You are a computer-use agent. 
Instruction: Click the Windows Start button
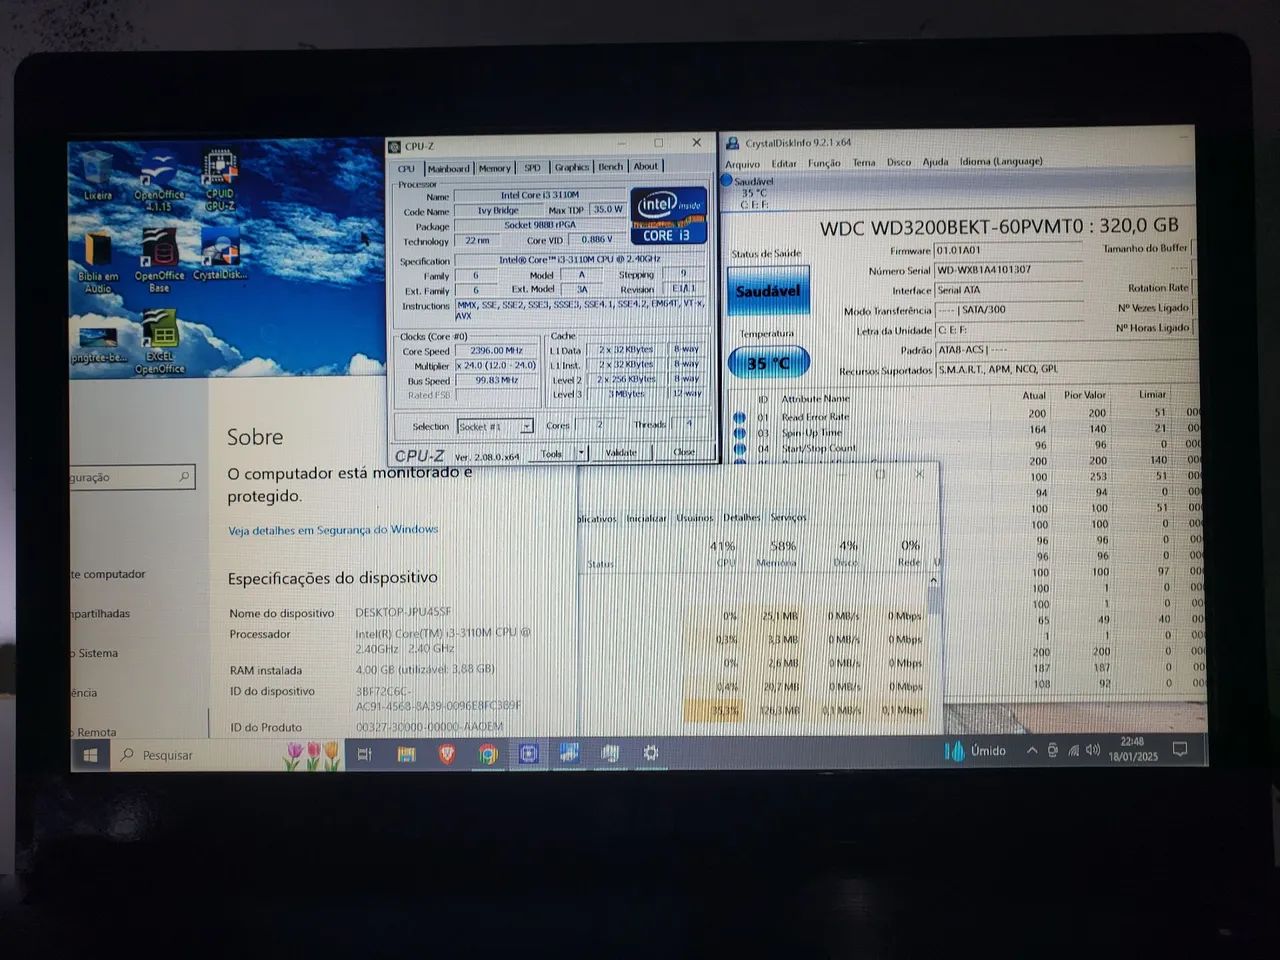[x=89, y=755]
